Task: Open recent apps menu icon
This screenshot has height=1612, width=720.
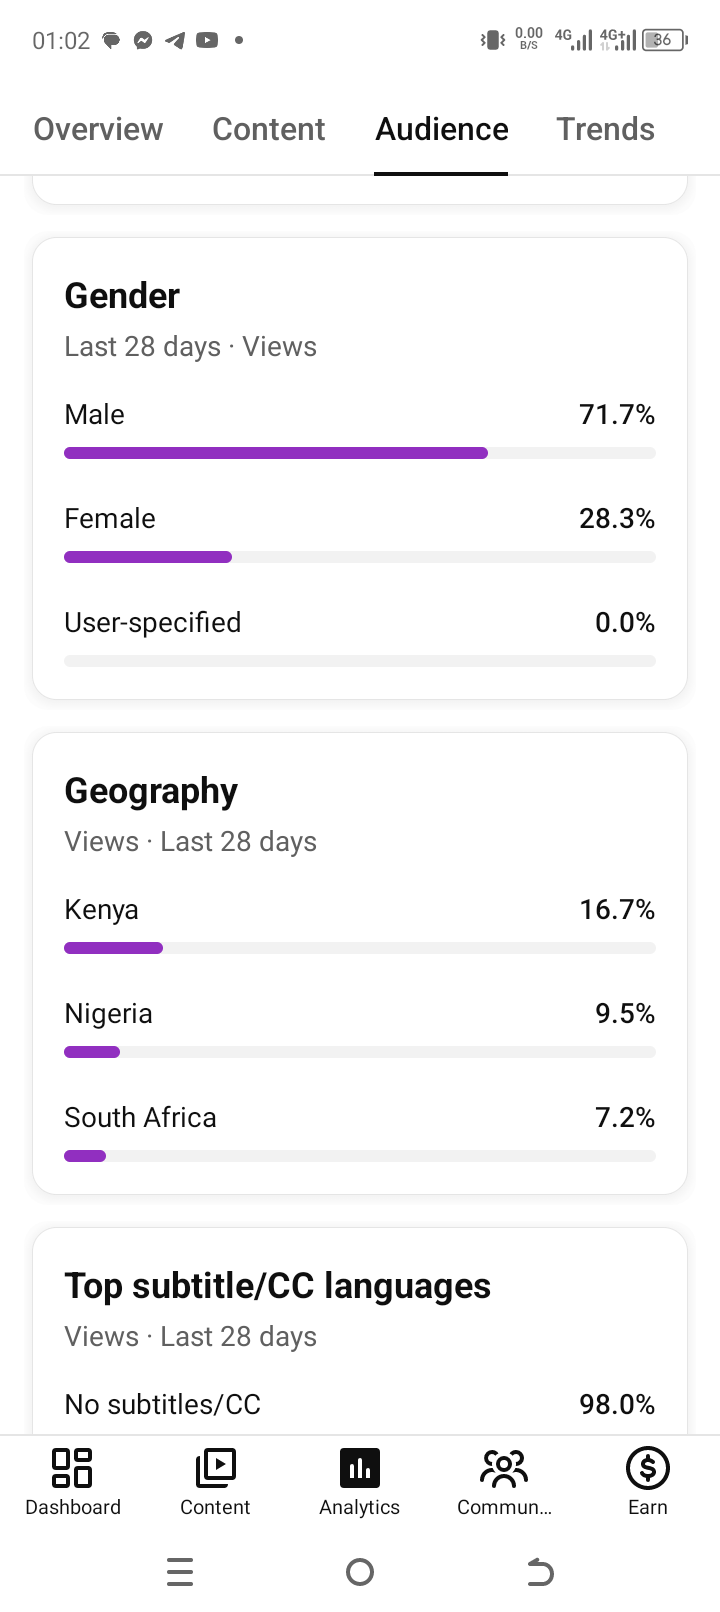Action: 180,1572
